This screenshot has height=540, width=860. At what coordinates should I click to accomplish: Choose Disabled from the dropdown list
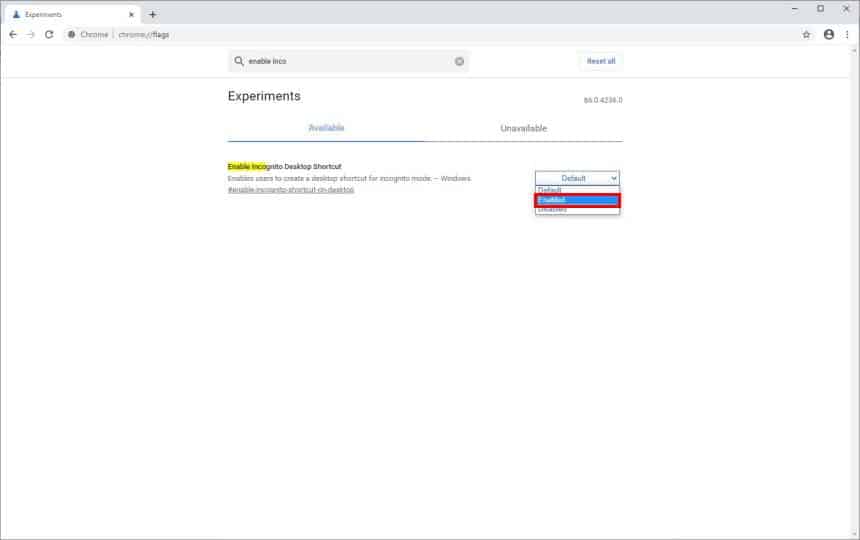(577, 209)
